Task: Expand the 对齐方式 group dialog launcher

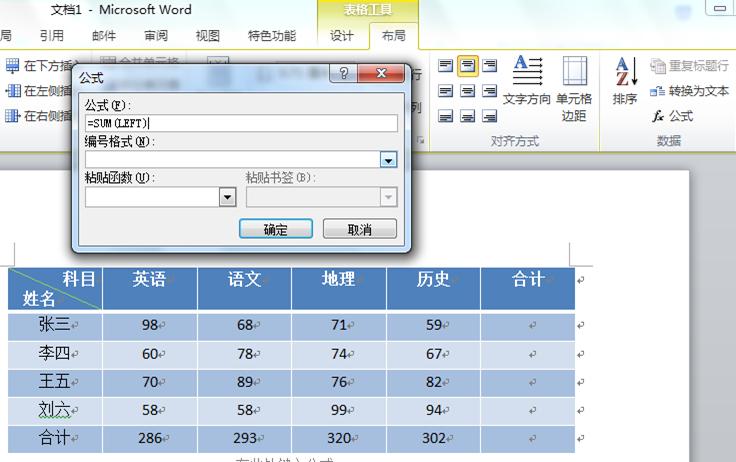Action: pyautogui.click(x=420, y=140)
